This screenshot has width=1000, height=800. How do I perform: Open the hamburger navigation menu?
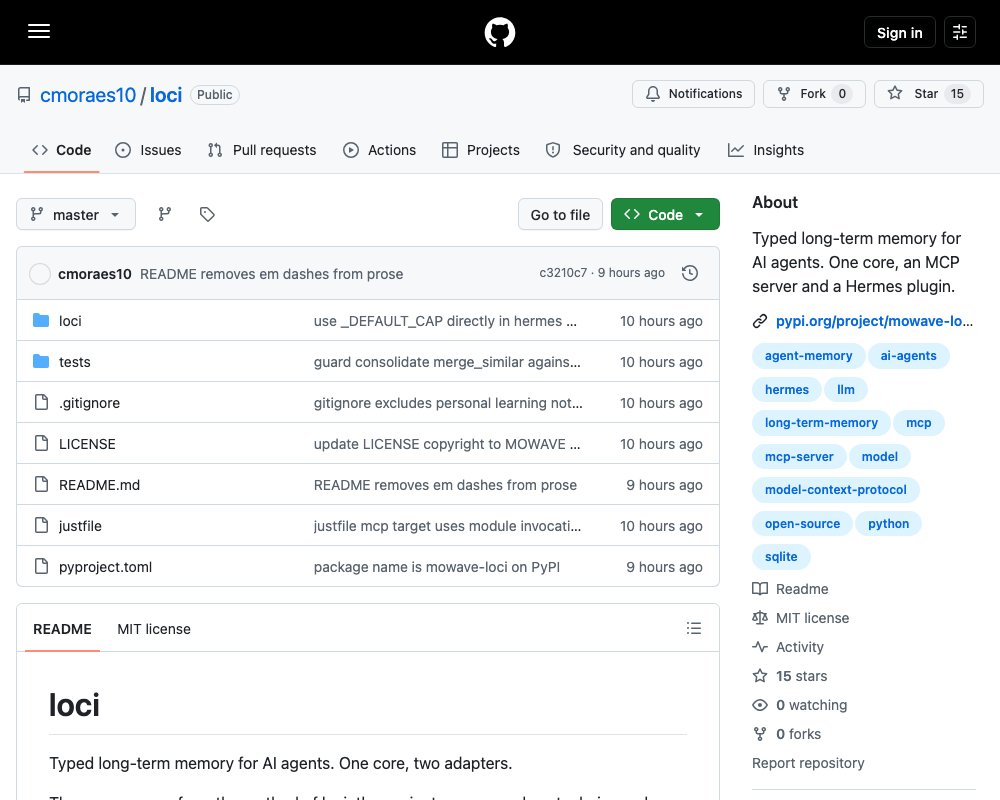pos(39,32)
